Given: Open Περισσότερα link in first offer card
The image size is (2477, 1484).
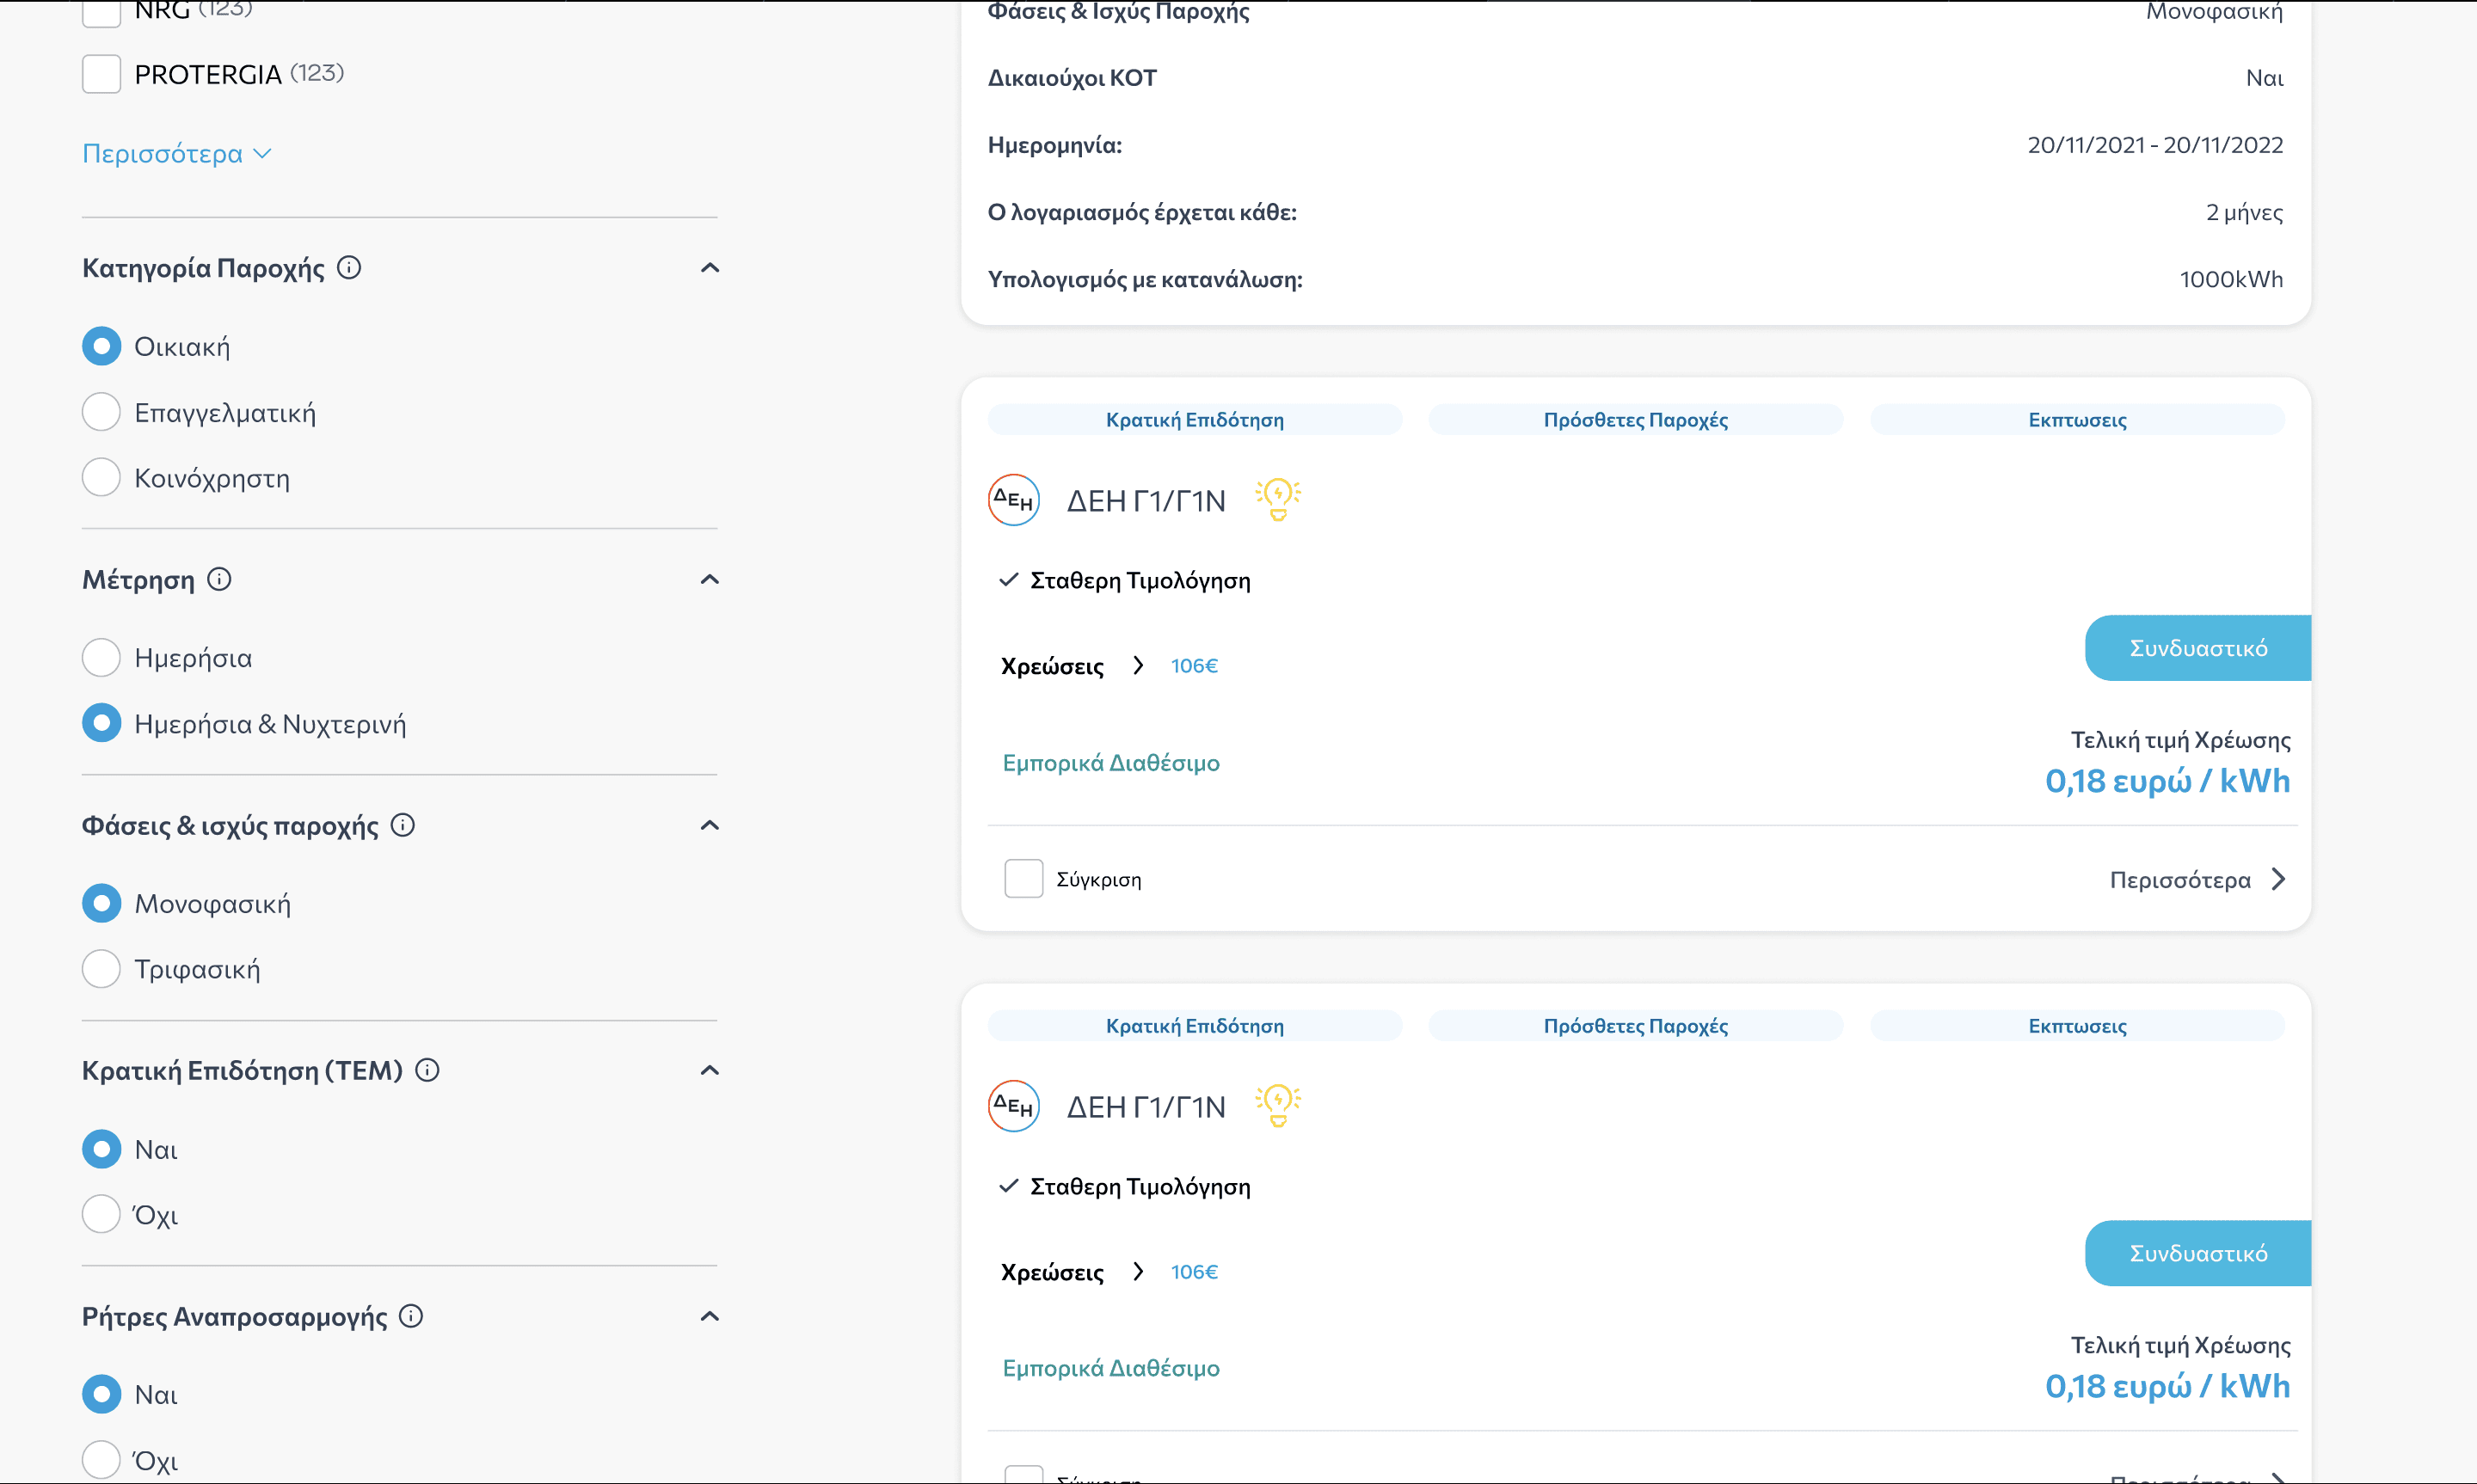Looking at the screenshot, I should [x=2180, y=880].
